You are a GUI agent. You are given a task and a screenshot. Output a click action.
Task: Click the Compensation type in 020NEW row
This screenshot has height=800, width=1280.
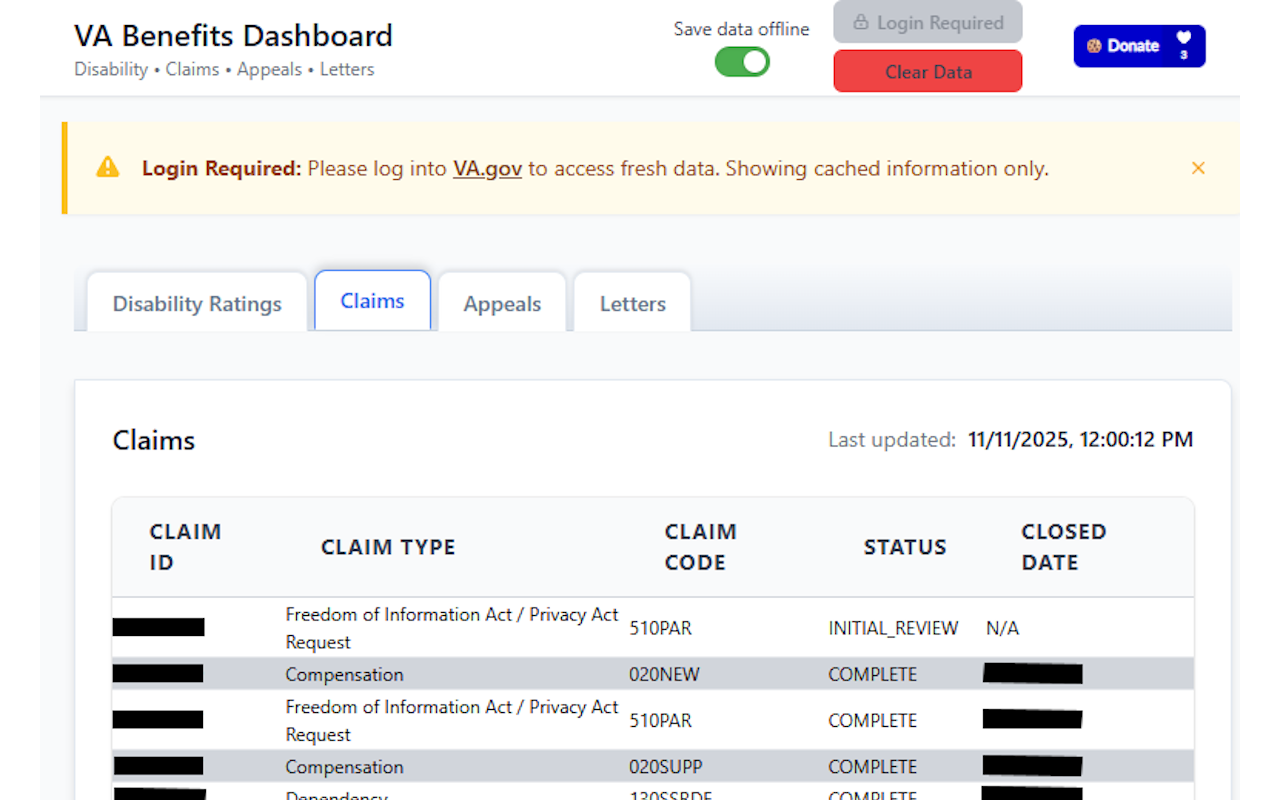click(x=344, y=674)
